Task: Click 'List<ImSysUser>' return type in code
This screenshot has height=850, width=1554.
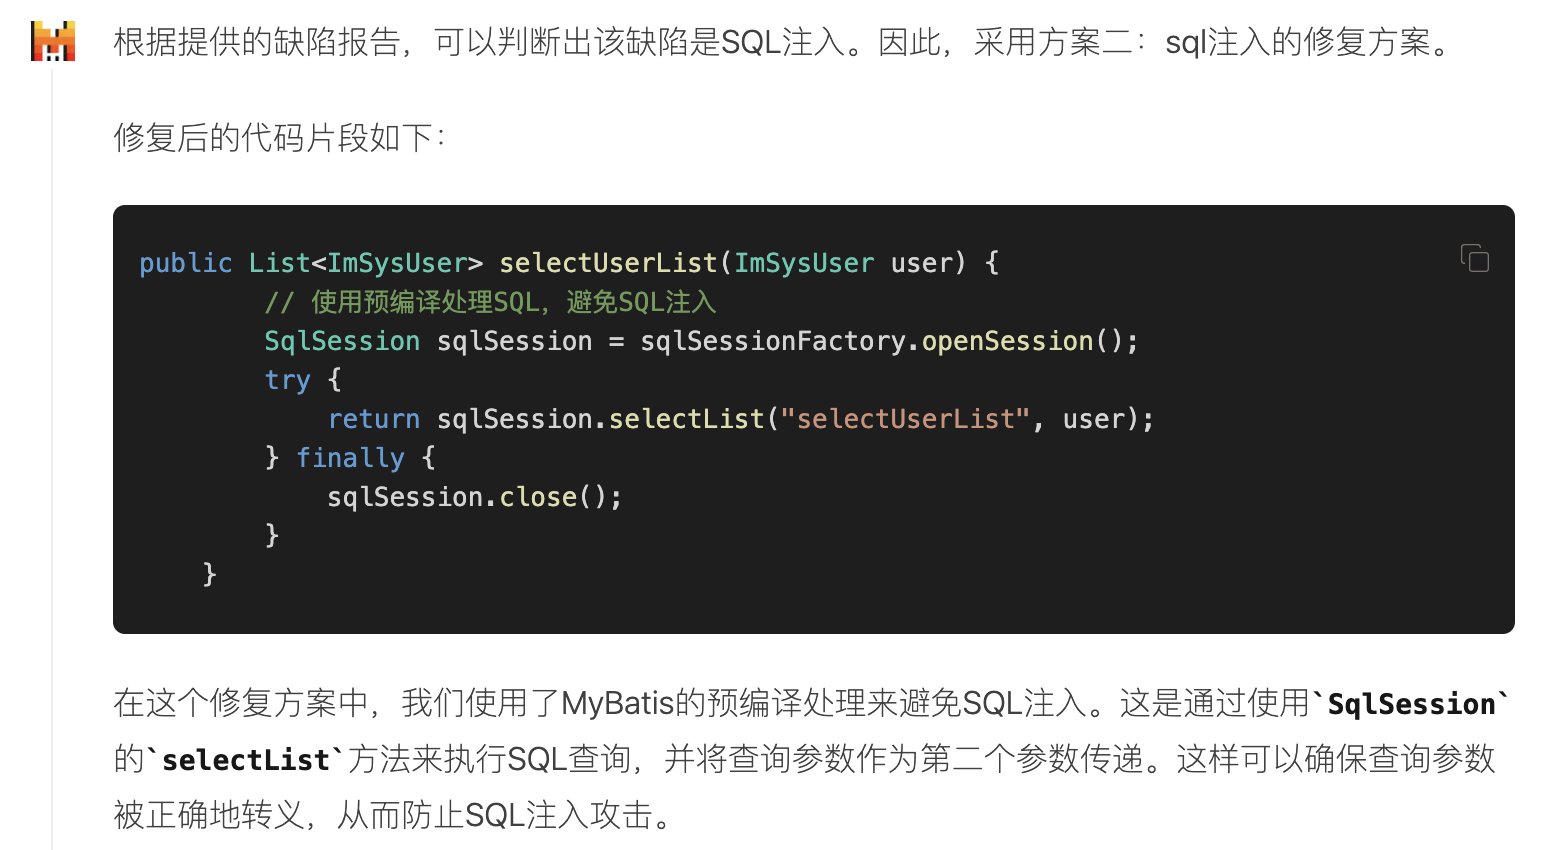Action: [x=365, y=263]
